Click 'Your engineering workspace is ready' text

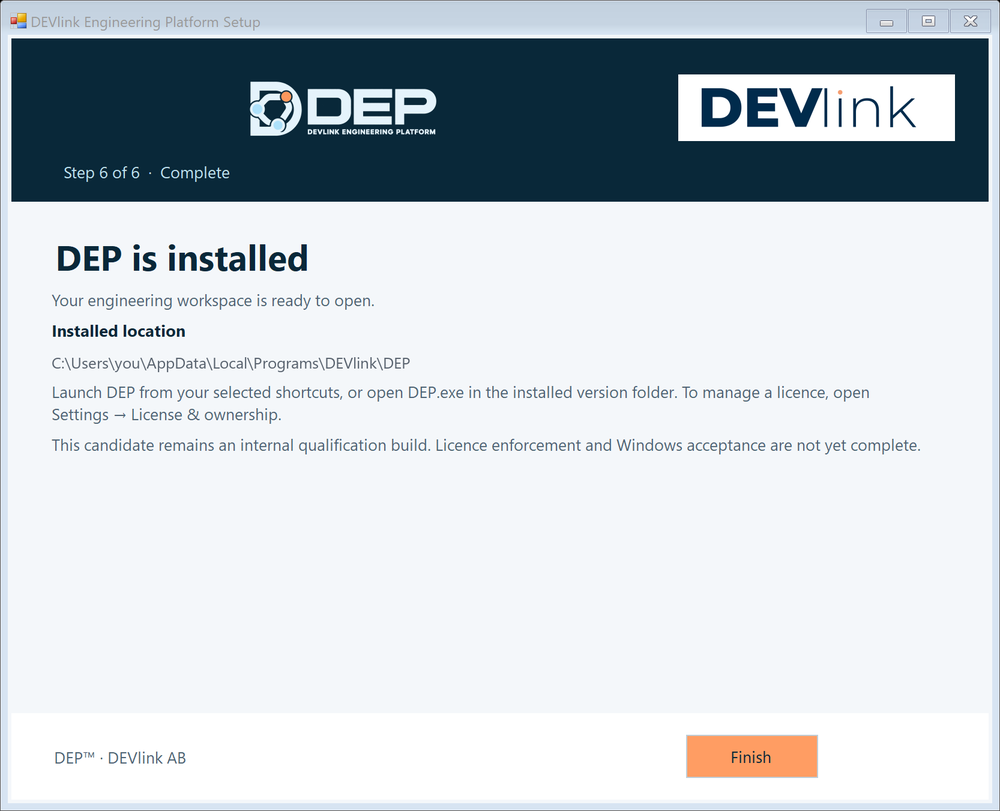(x=213, y=301)
